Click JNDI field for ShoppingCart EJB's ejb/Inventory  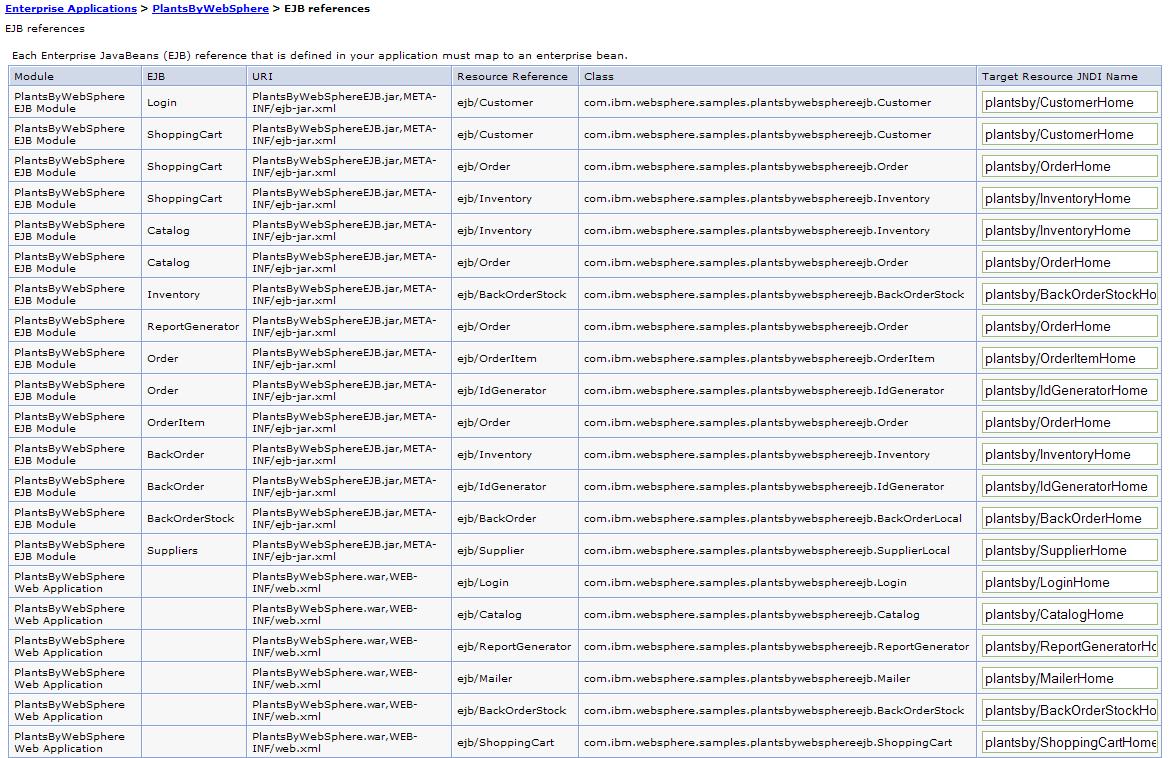pos(1069,199)
